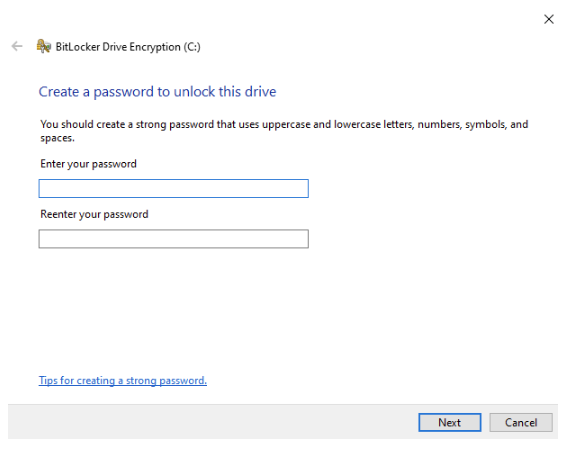Close the BitLocker wizard with the X

[x=549, y=19]
